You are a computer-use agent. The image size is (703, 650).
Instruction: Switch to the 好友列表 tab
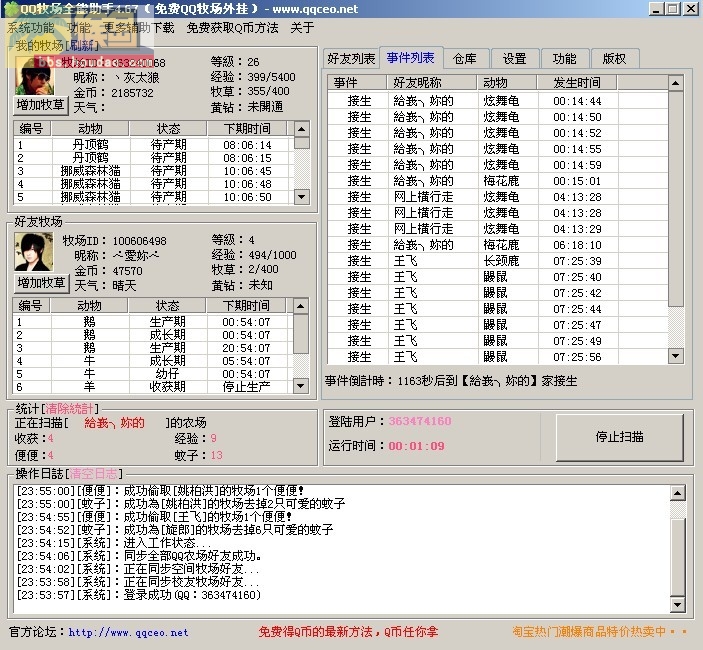(351, 58)
